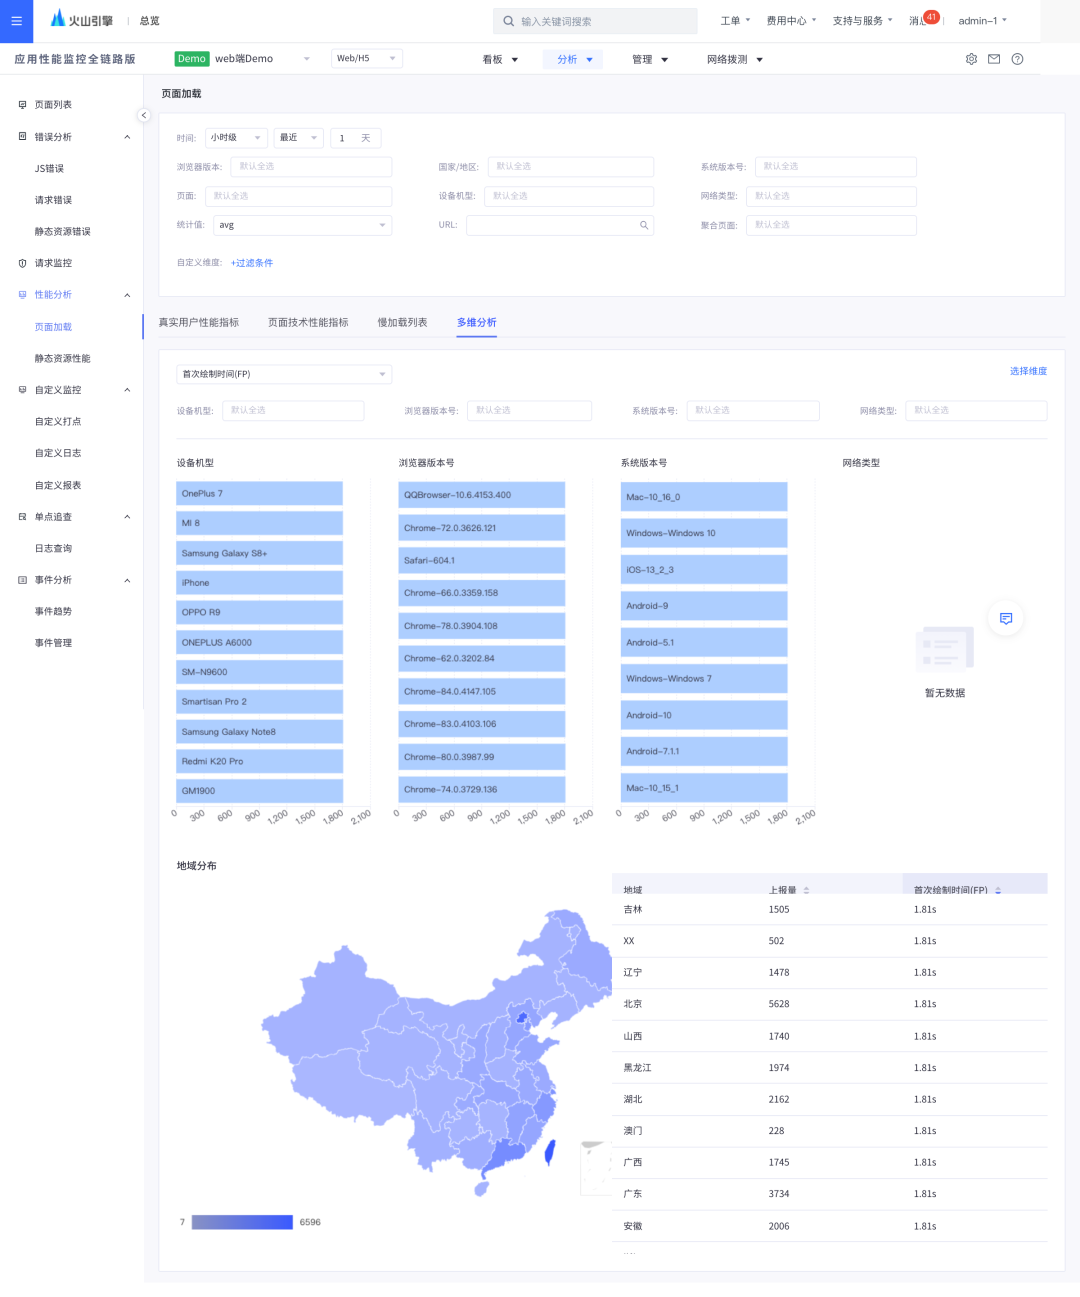Image resolution: width=1080 pixels, height=1297 pixels.
Task: Click the 错误分析 sidebar icon
Action: tap(22, 136)
